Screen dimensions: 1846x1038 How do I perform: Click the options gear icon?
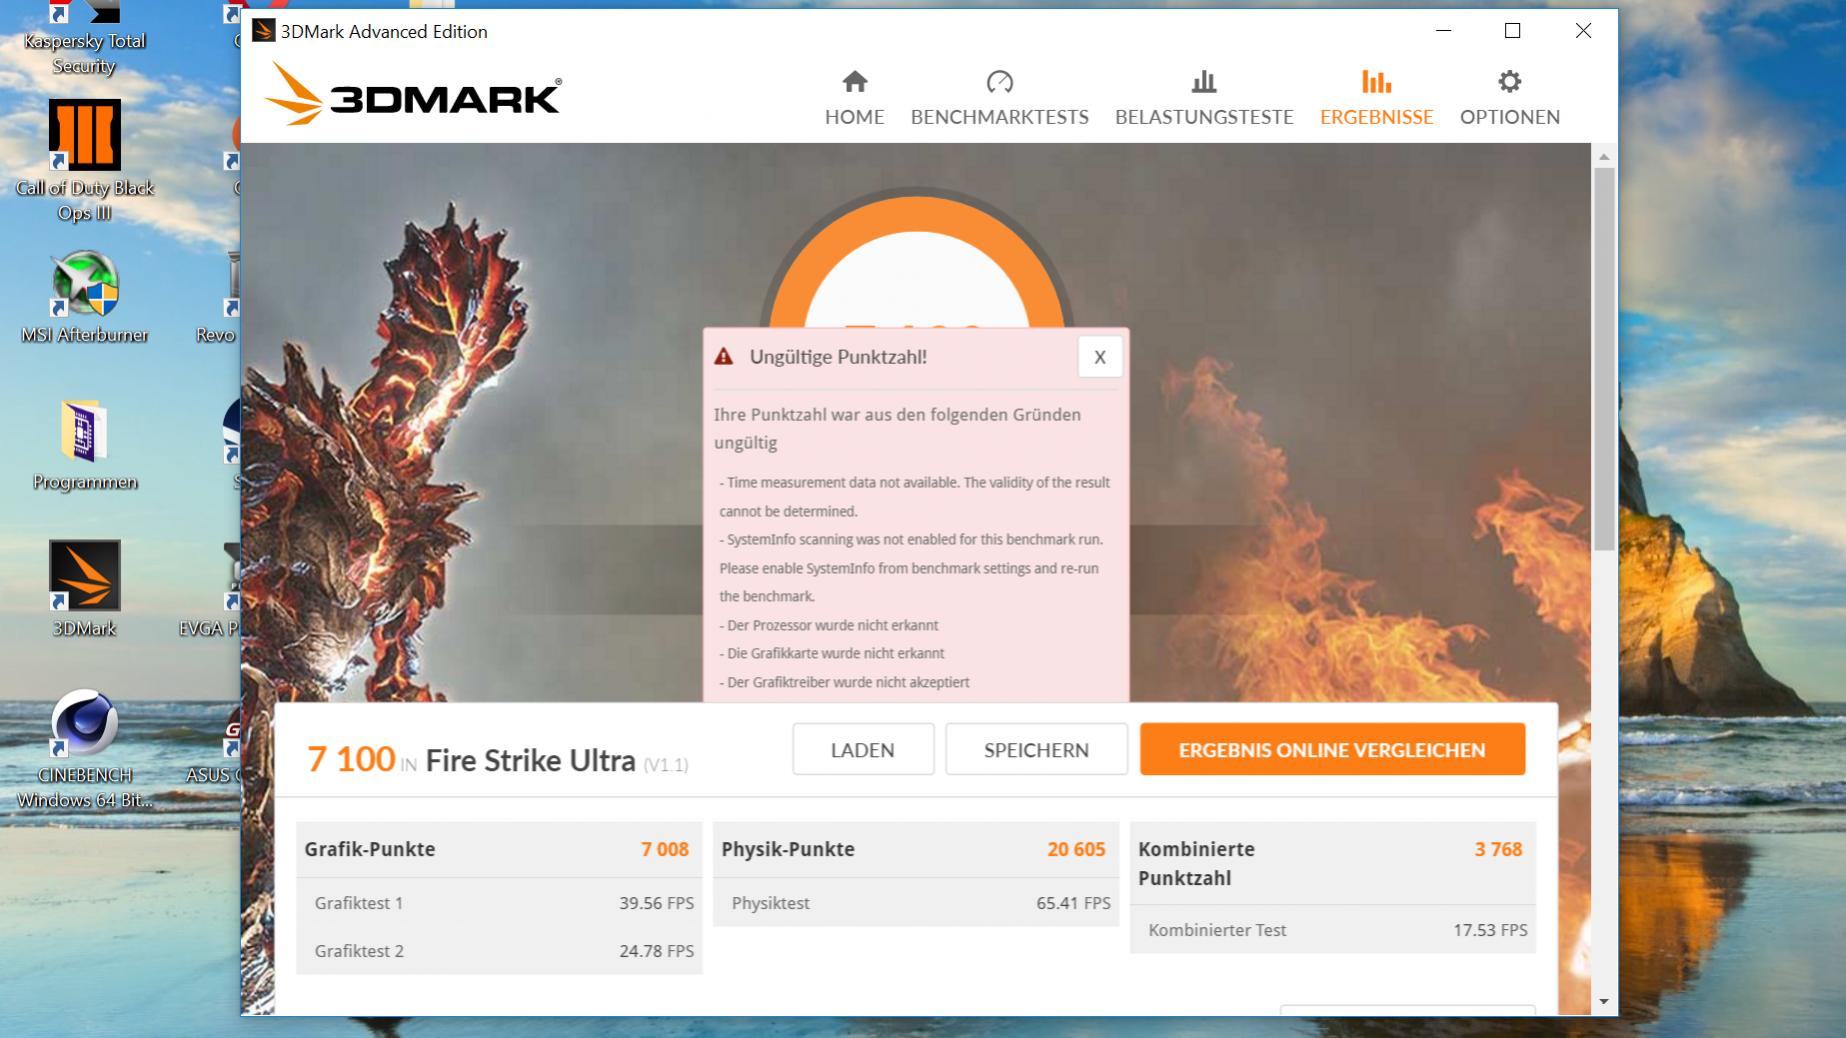(x=1509, y=81)
